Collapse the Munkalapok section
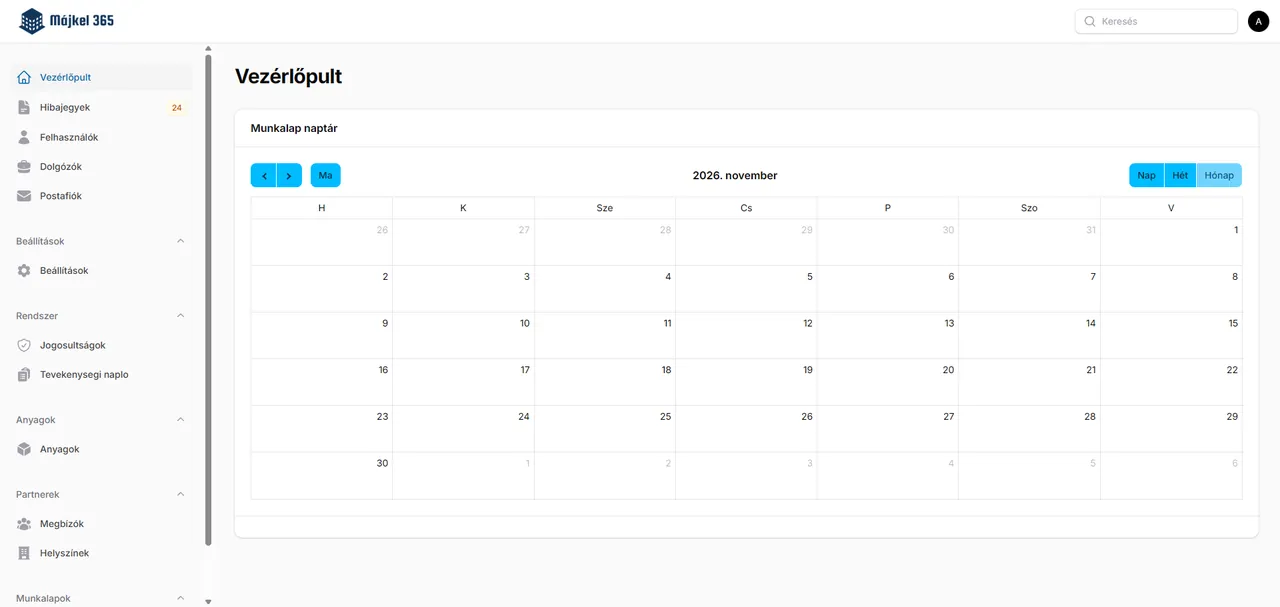This screenshot has height=607, width=1280. click(x=181, y=598)
